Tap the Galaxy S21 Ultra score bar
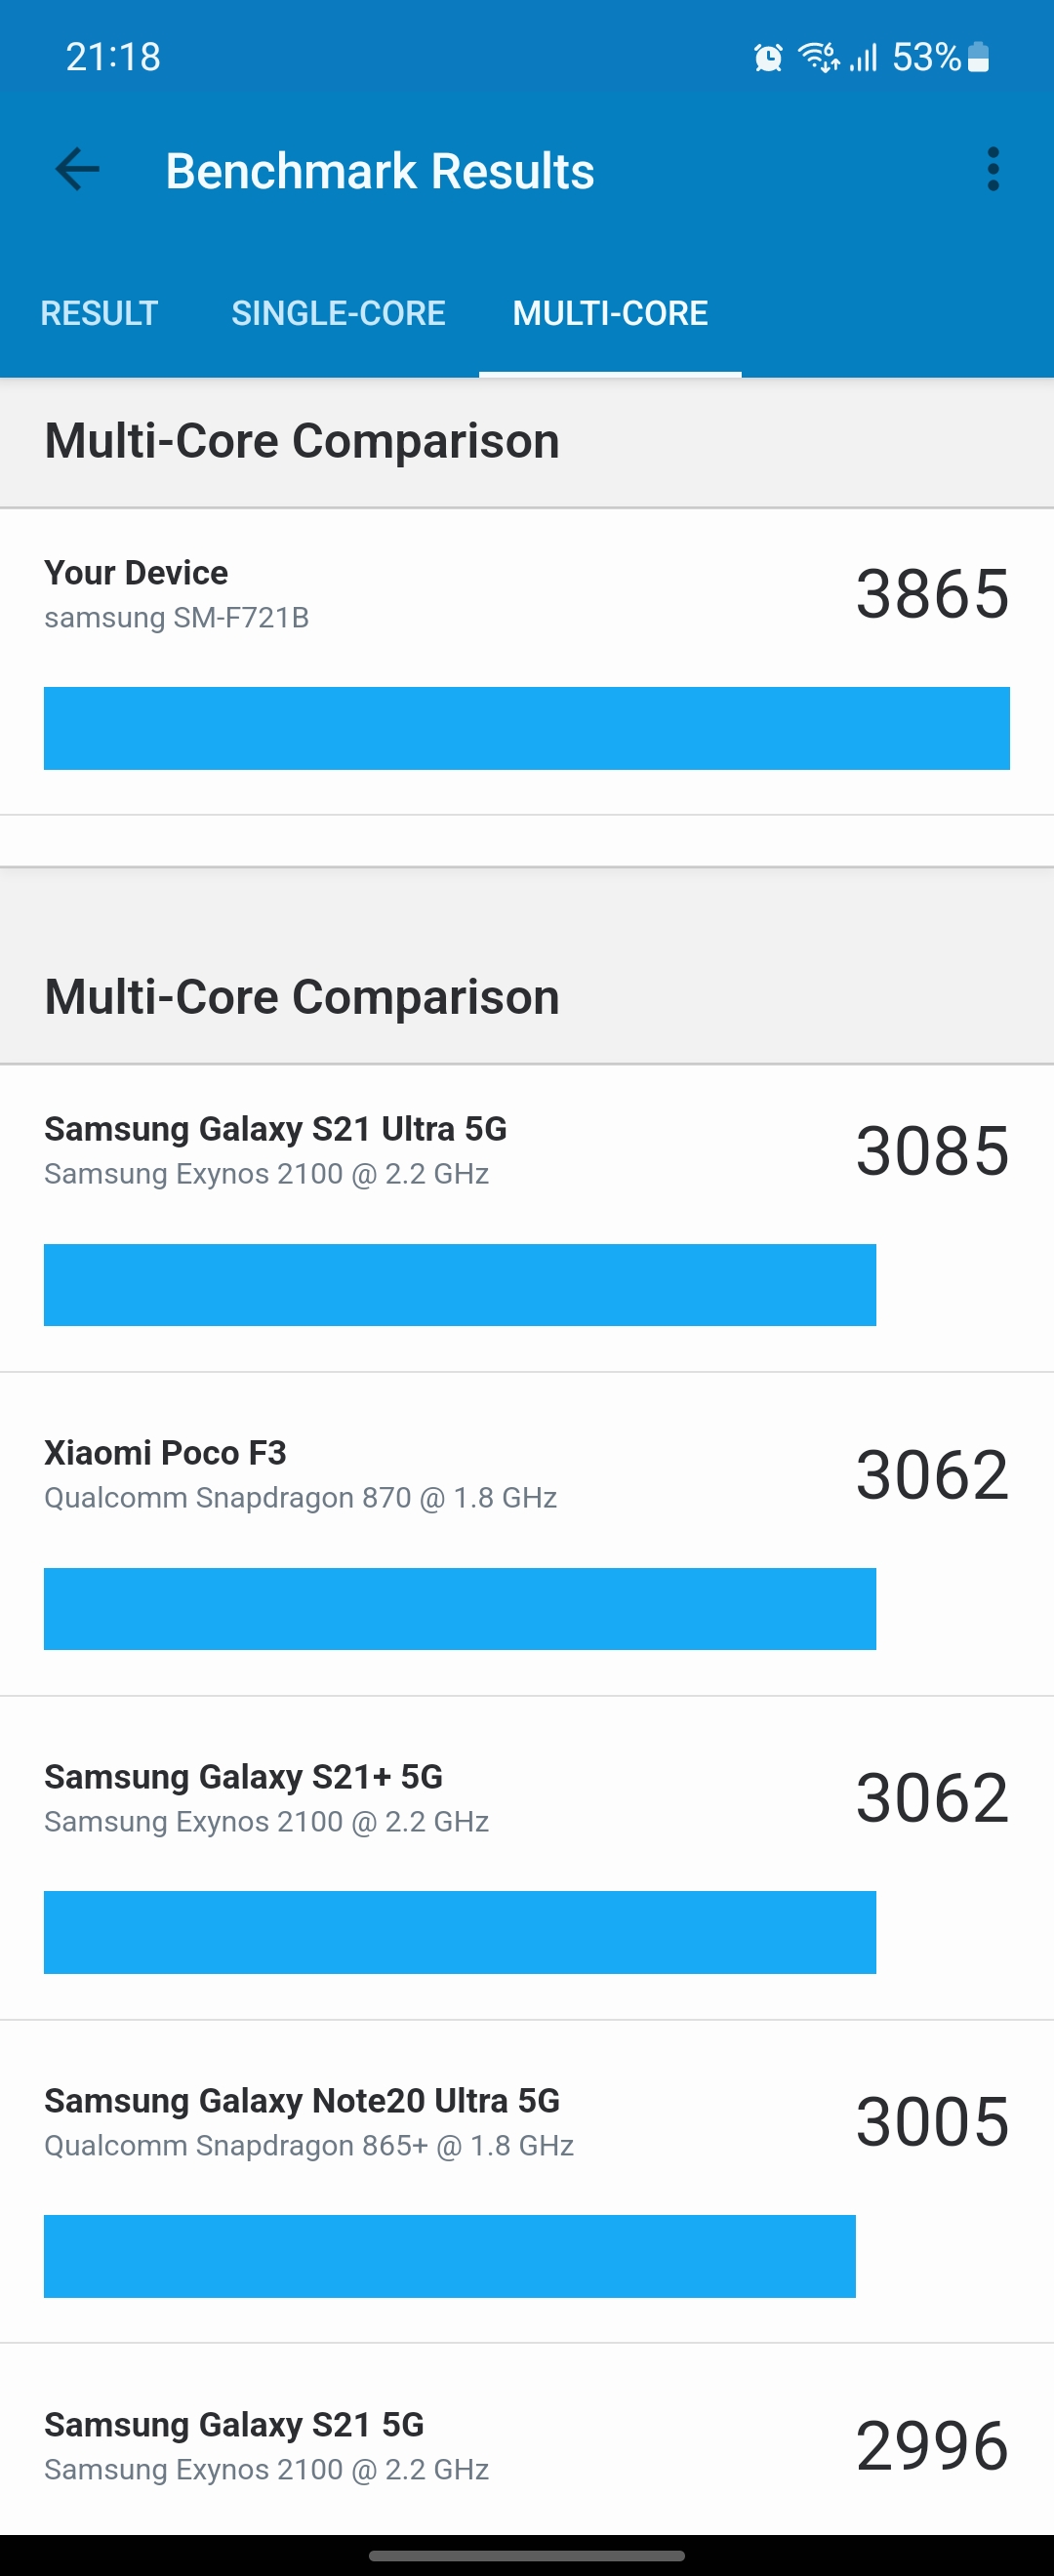 460,1285
